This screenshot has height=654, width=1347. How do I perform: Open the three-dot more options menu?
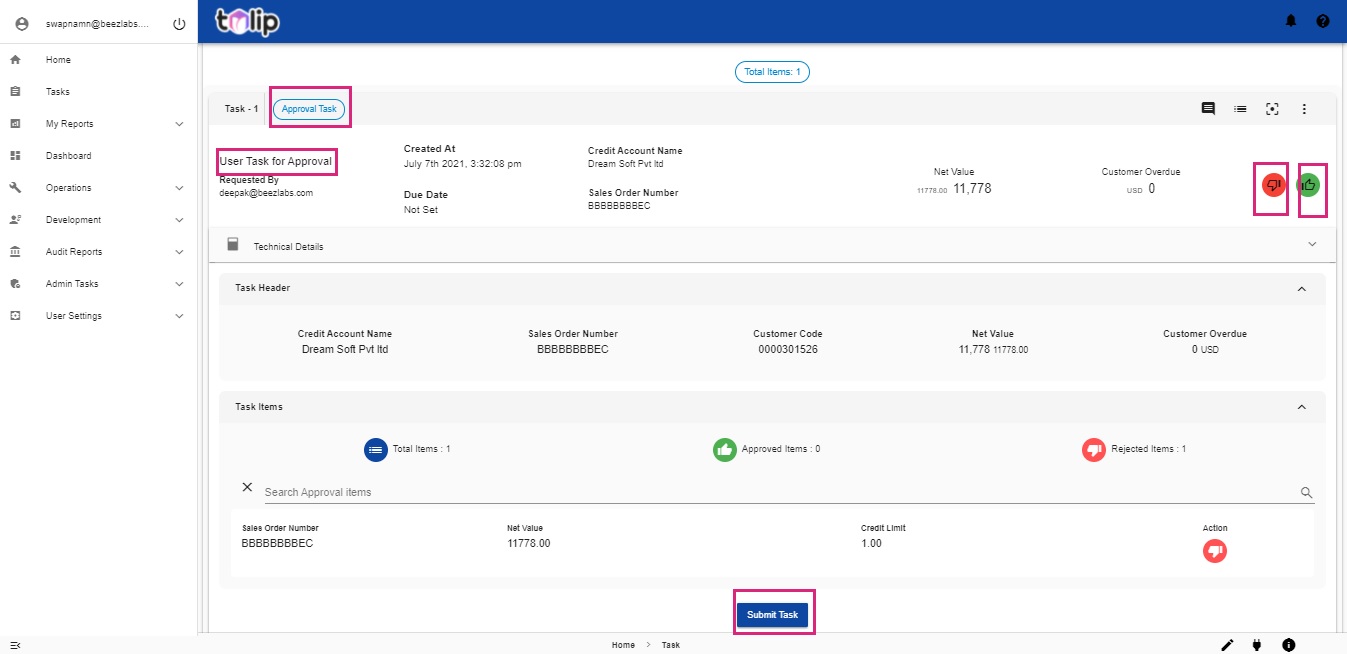click(1304, 109)
